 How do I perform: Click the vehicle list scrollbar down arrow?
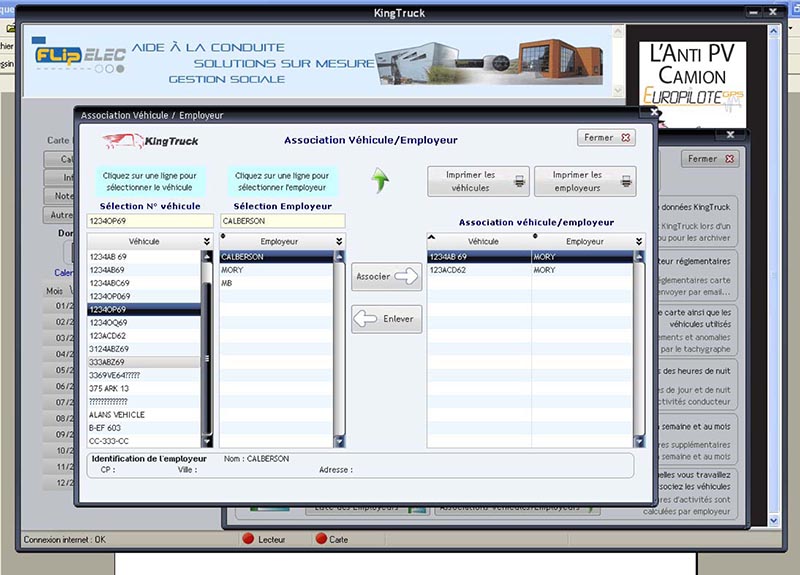[x=207, y=441]
